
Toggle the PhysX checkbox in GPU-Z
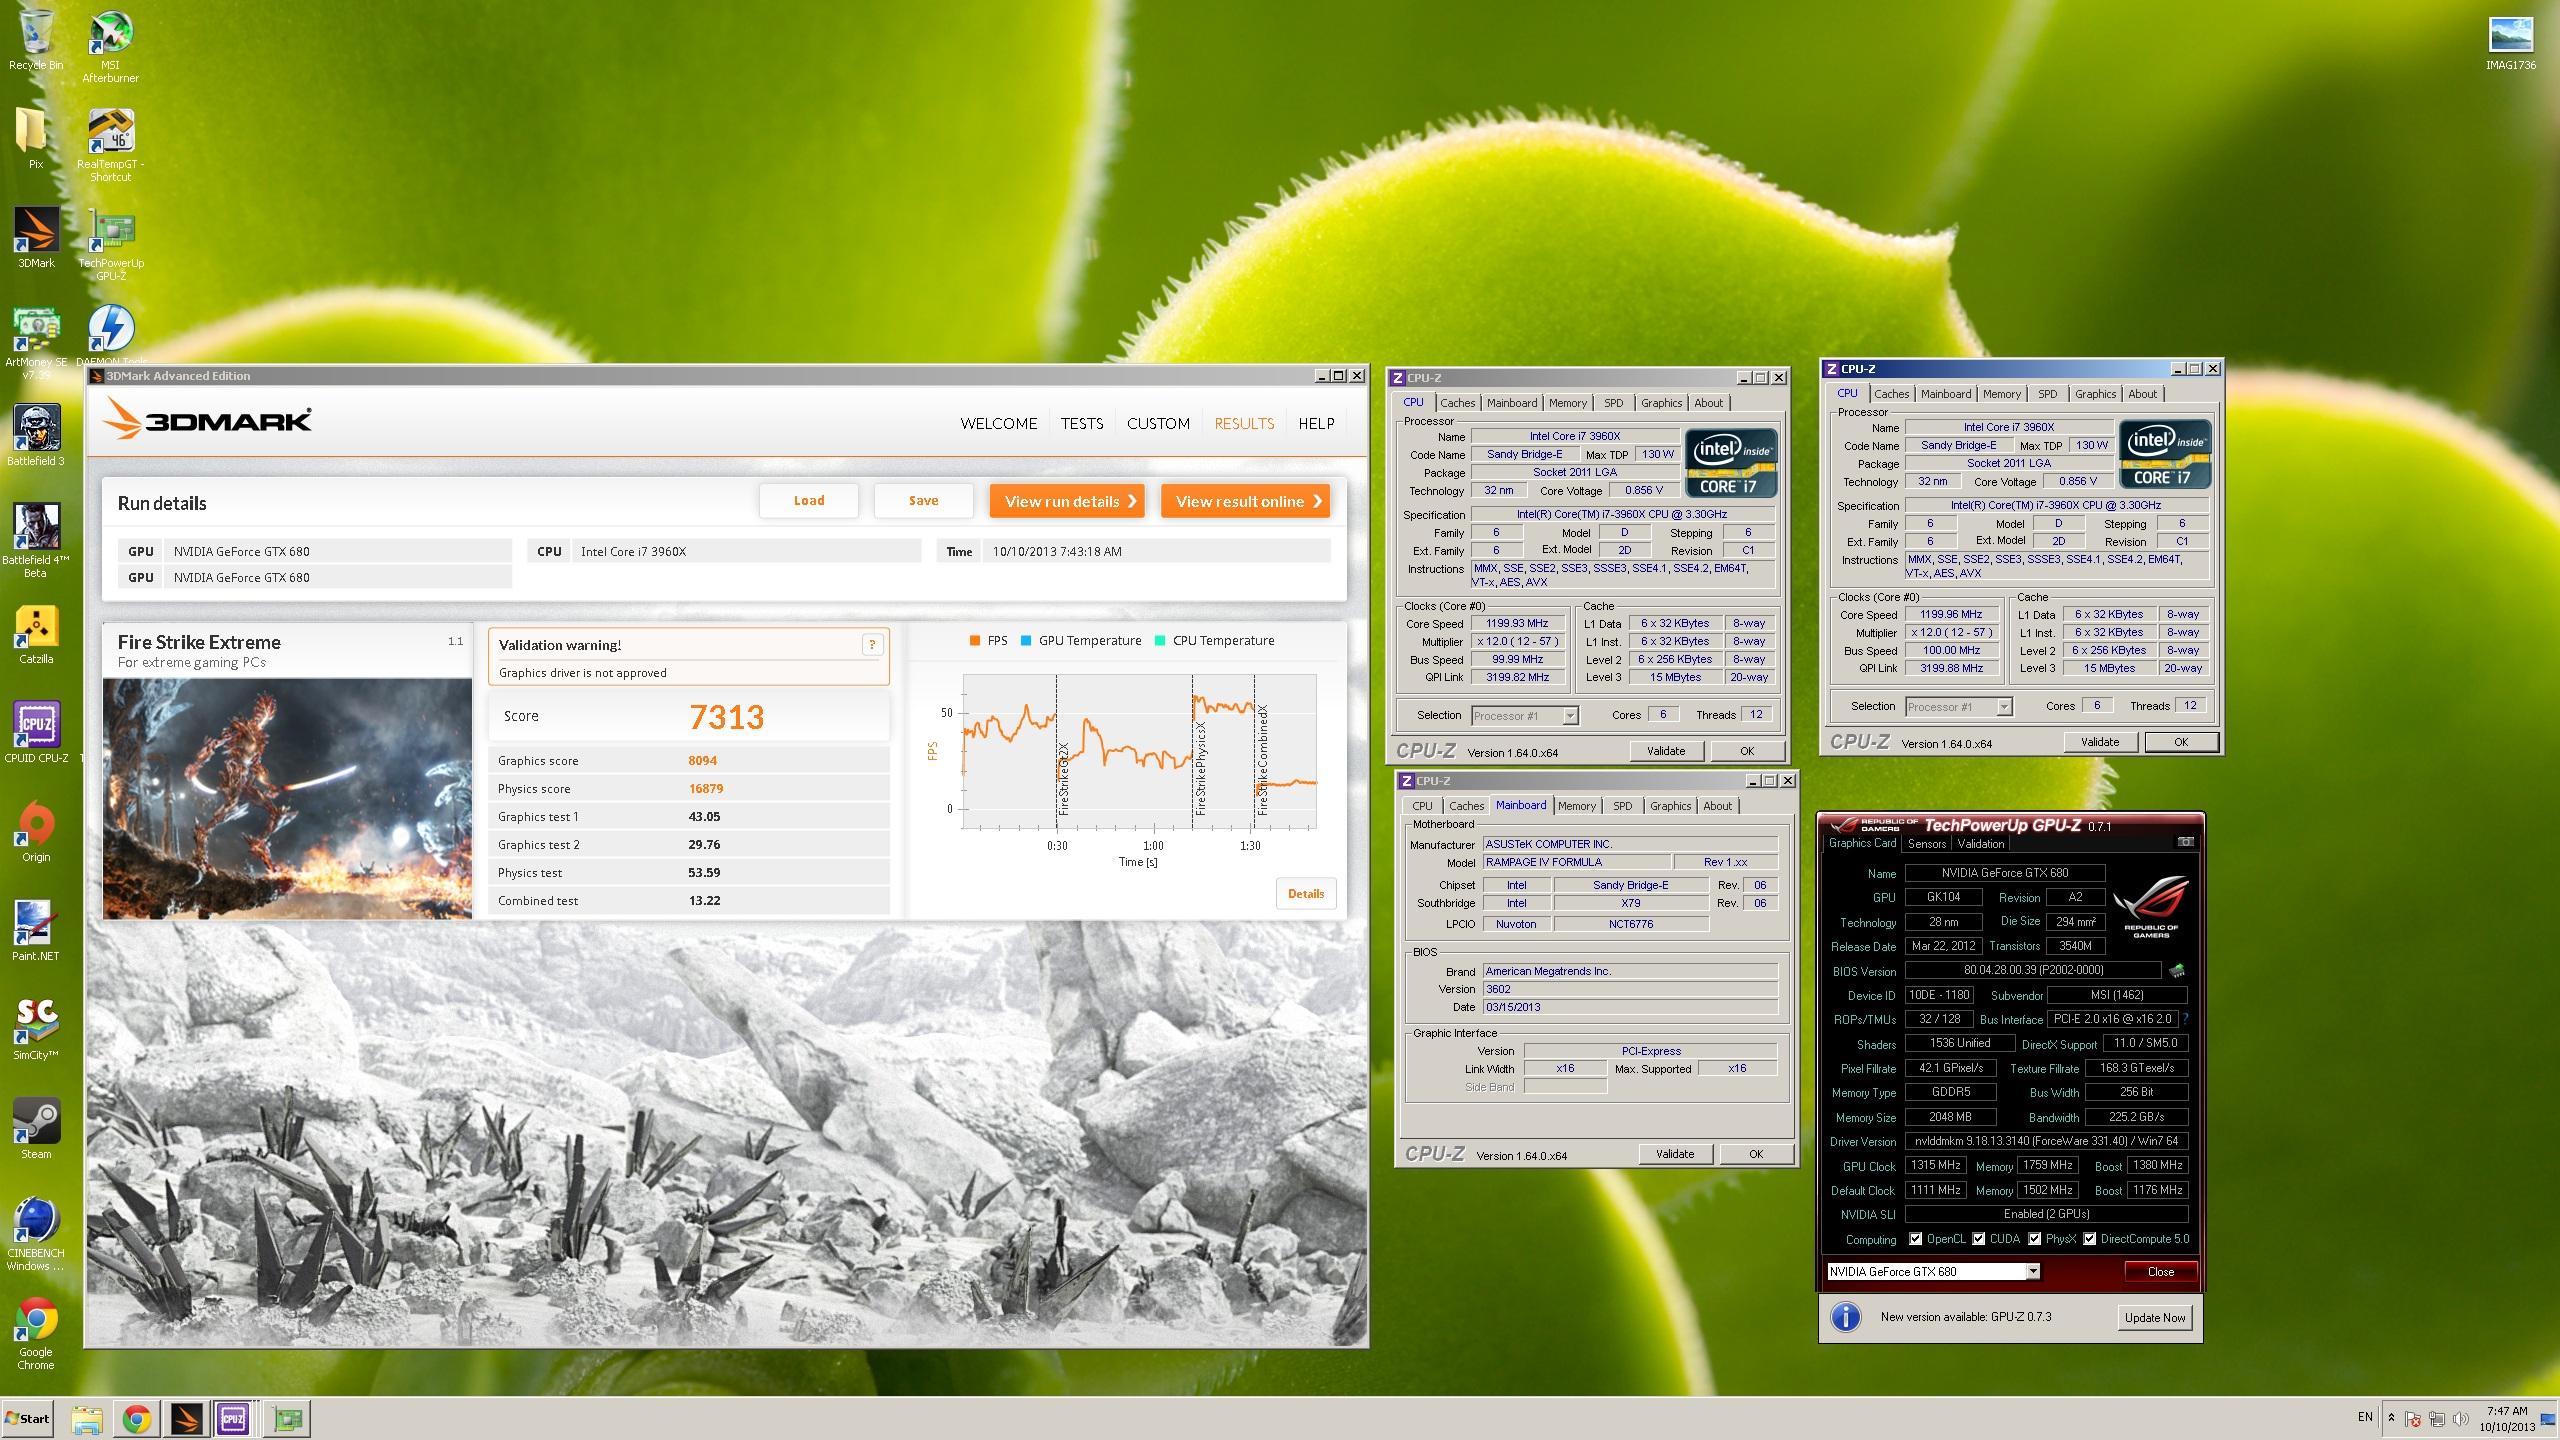point(2034,1239)
